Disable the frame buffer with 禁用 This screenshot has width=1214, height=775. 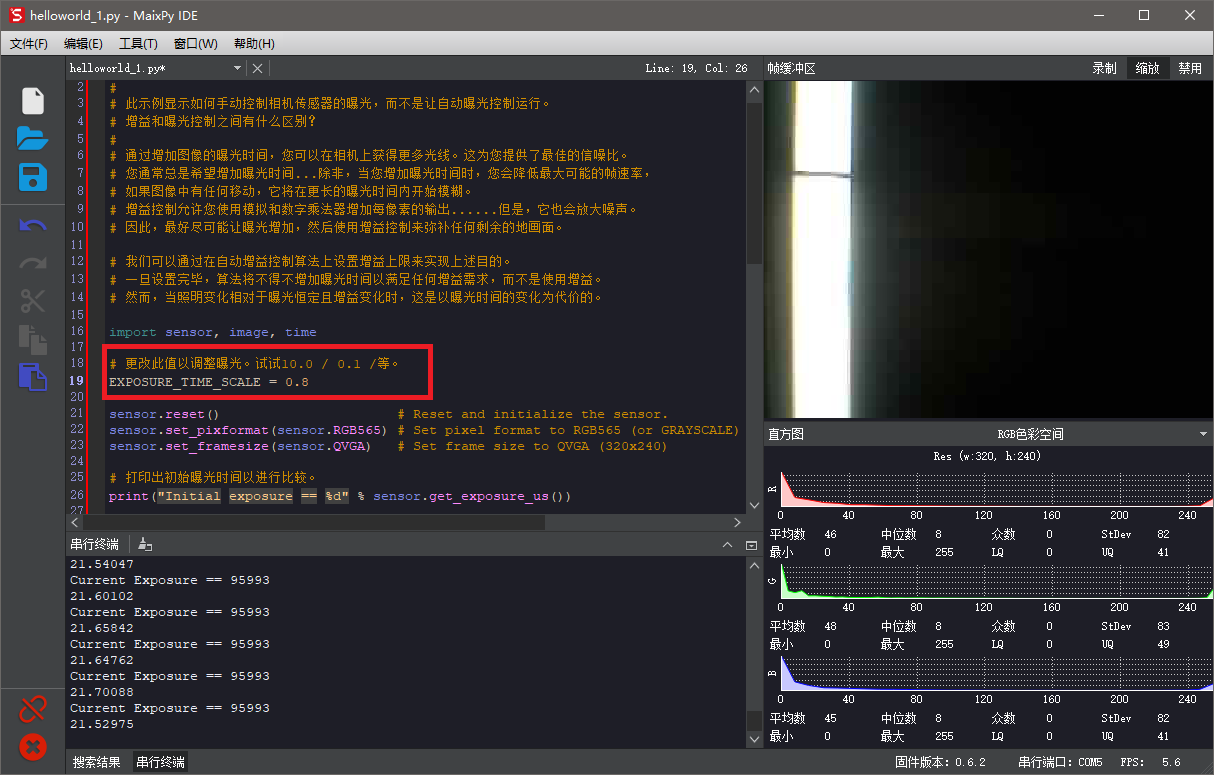pyautogui.click(x=1192, y=68)
